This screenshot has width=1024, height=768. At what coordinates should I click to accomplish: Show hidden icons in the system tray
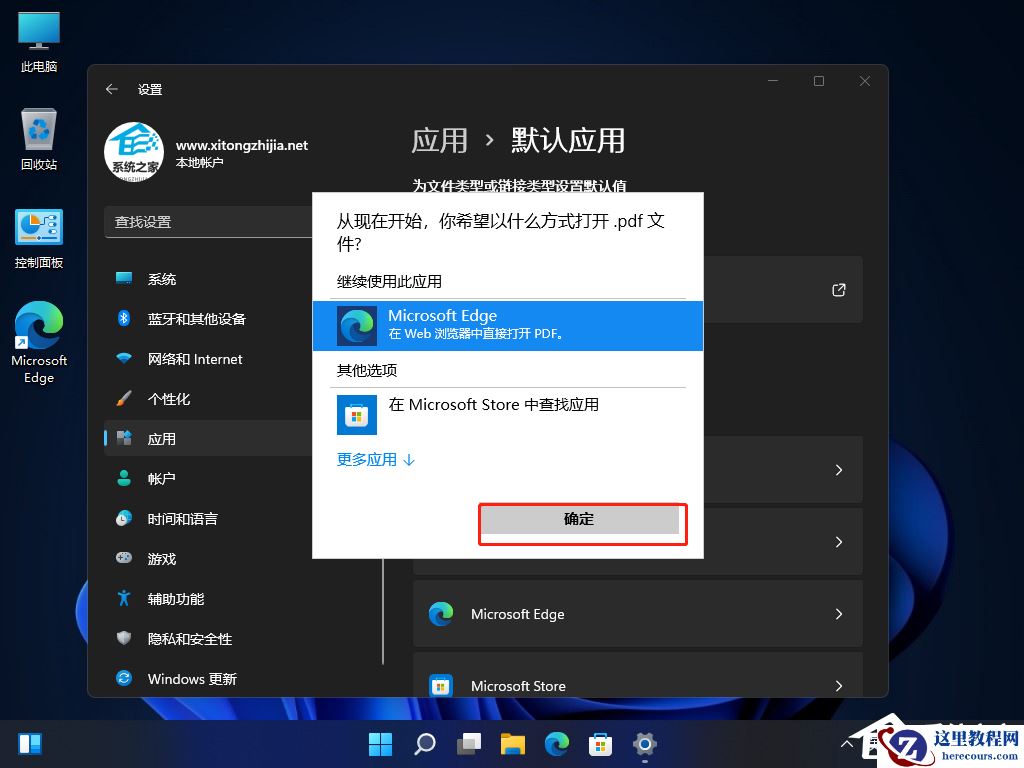tap(847, 744)
